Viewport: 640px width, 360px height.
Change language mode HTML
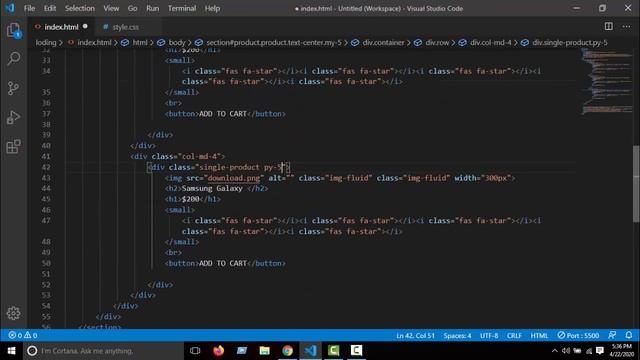(539, 335)
